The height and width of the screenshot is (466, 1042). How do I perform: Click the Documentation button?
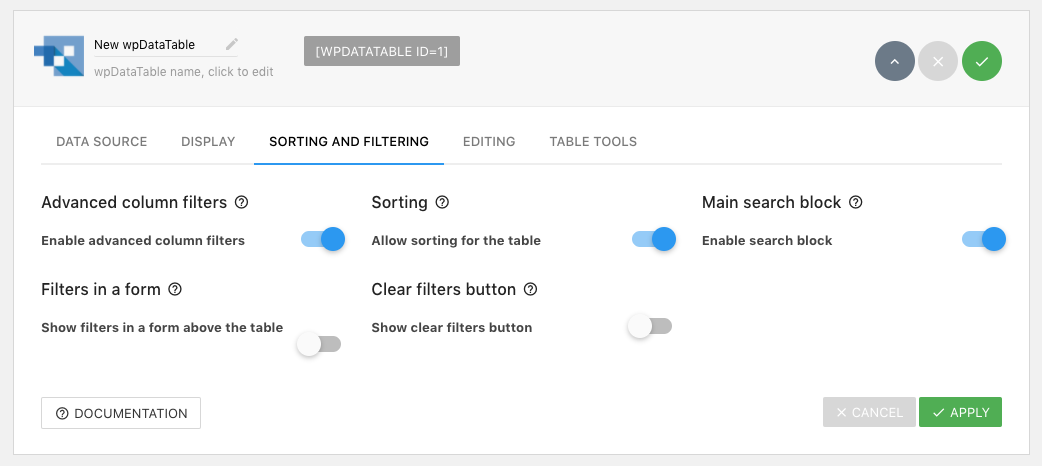(x=121, y=413)
